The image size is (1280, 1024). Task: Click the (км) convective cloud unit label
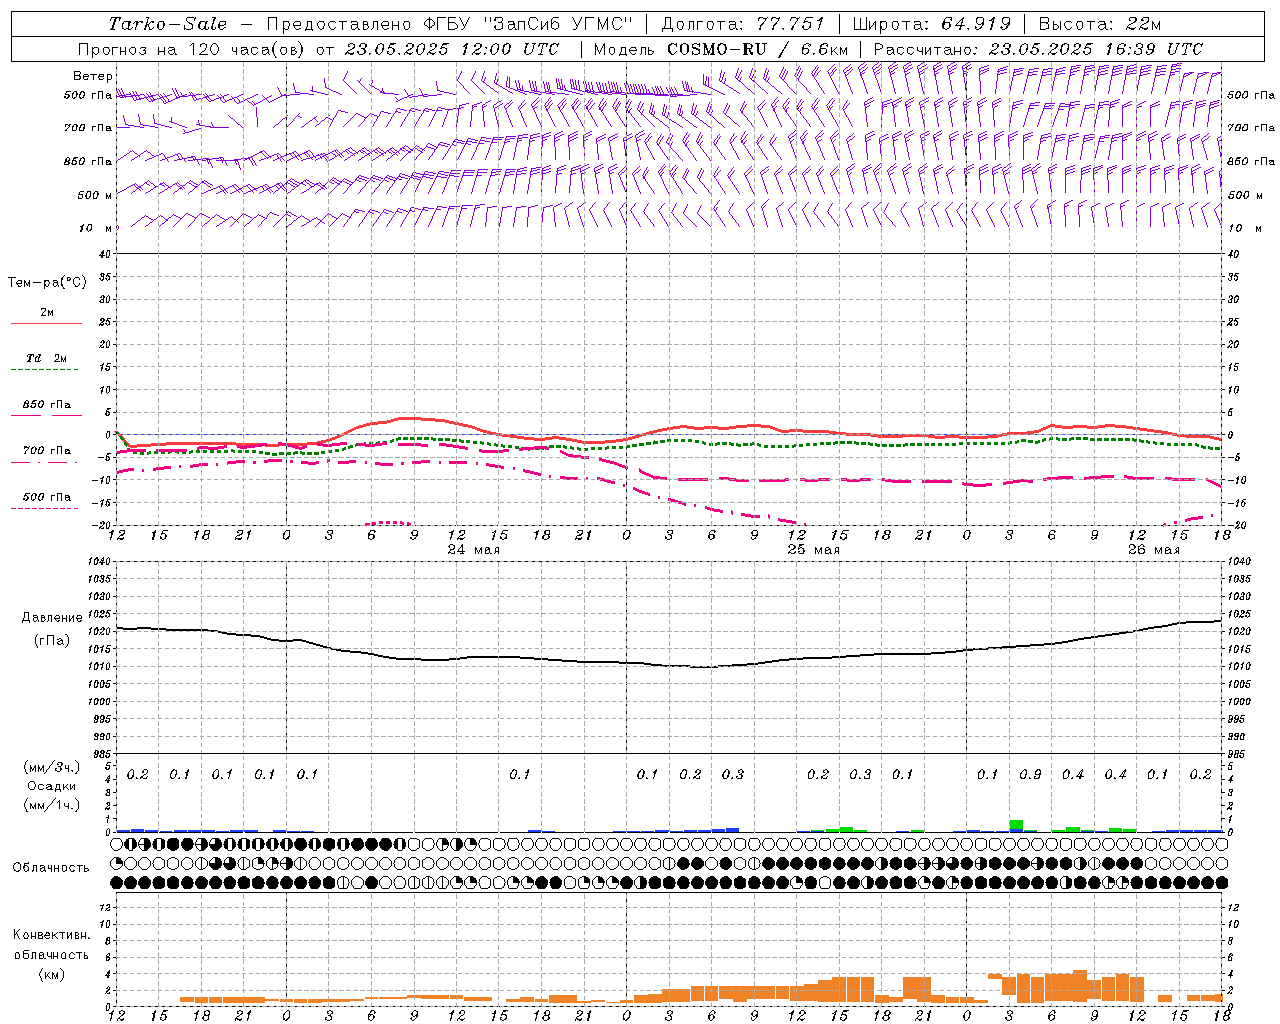[51, 974]
